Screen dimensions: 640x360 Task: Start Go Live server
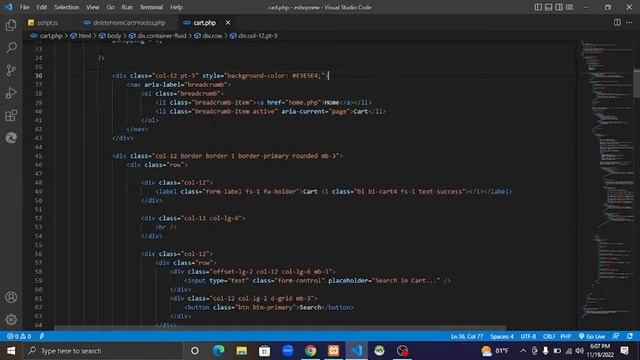coord(592,336)
